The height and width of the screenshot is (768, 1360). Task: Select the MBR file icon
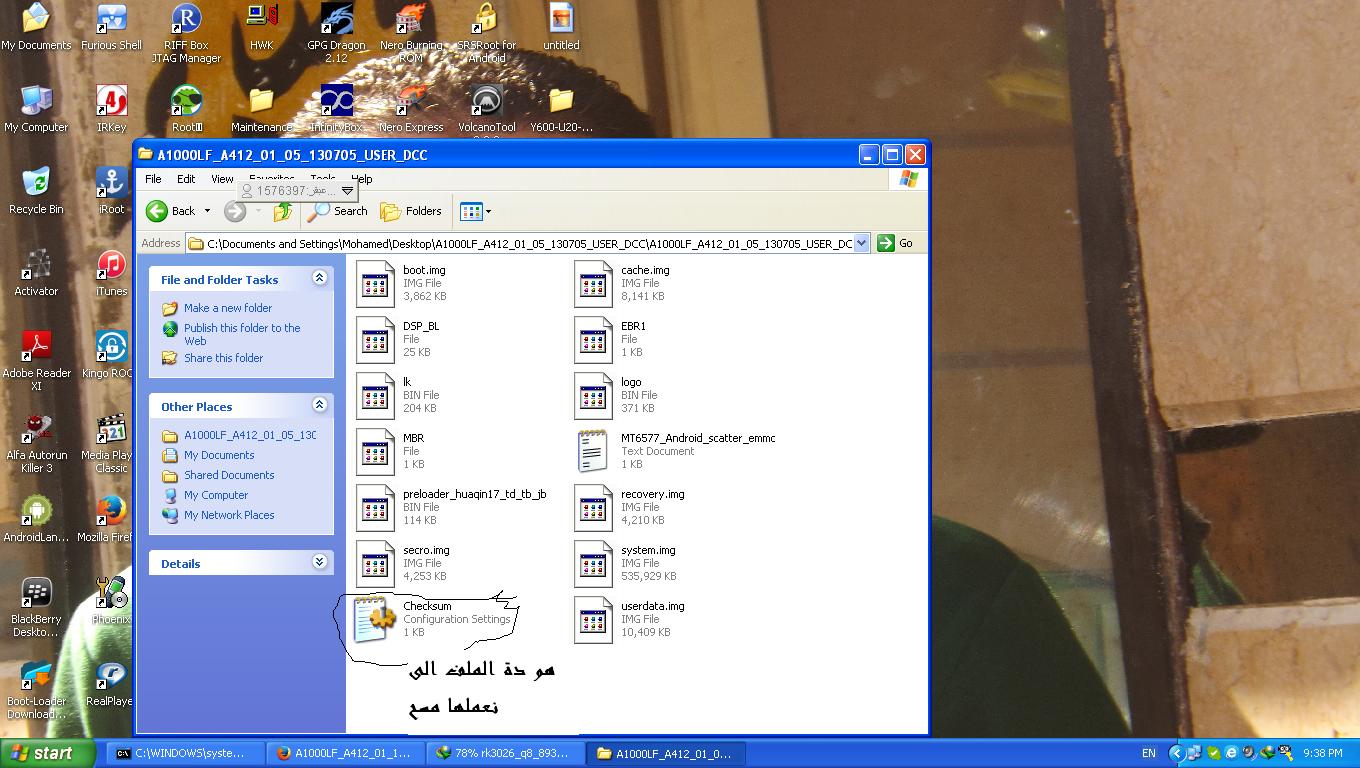376,452
